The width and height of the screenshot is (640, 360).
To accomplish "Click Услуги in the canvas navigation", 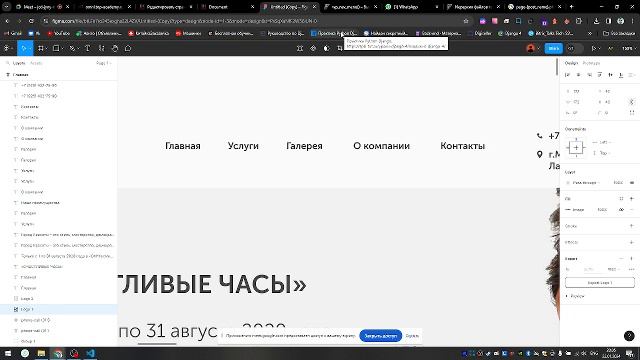I will [243, 146].
